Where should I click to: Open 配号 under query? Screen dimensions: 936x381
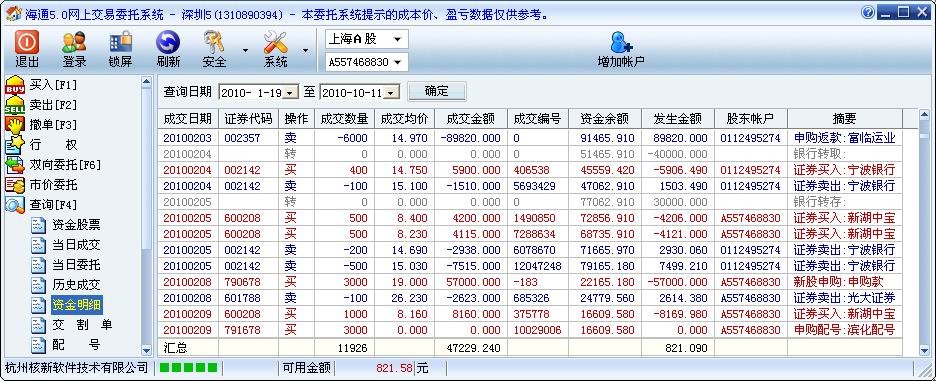click(x=67, y=345)
